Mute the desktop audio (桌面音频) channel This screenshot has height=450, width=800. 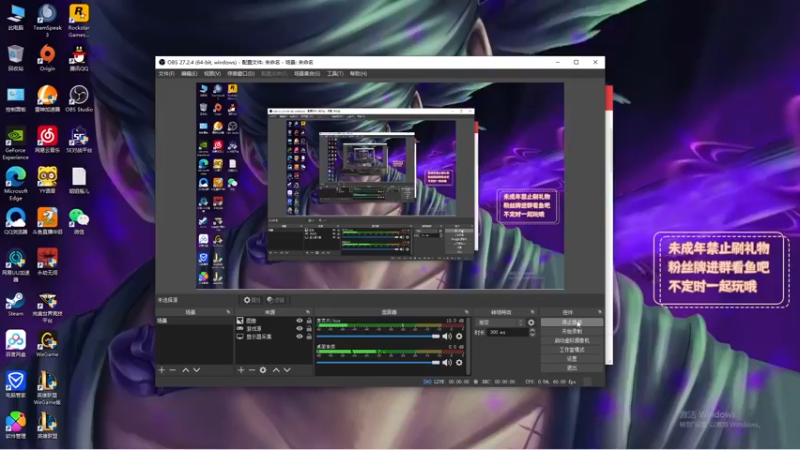click(x=447, y=362)
